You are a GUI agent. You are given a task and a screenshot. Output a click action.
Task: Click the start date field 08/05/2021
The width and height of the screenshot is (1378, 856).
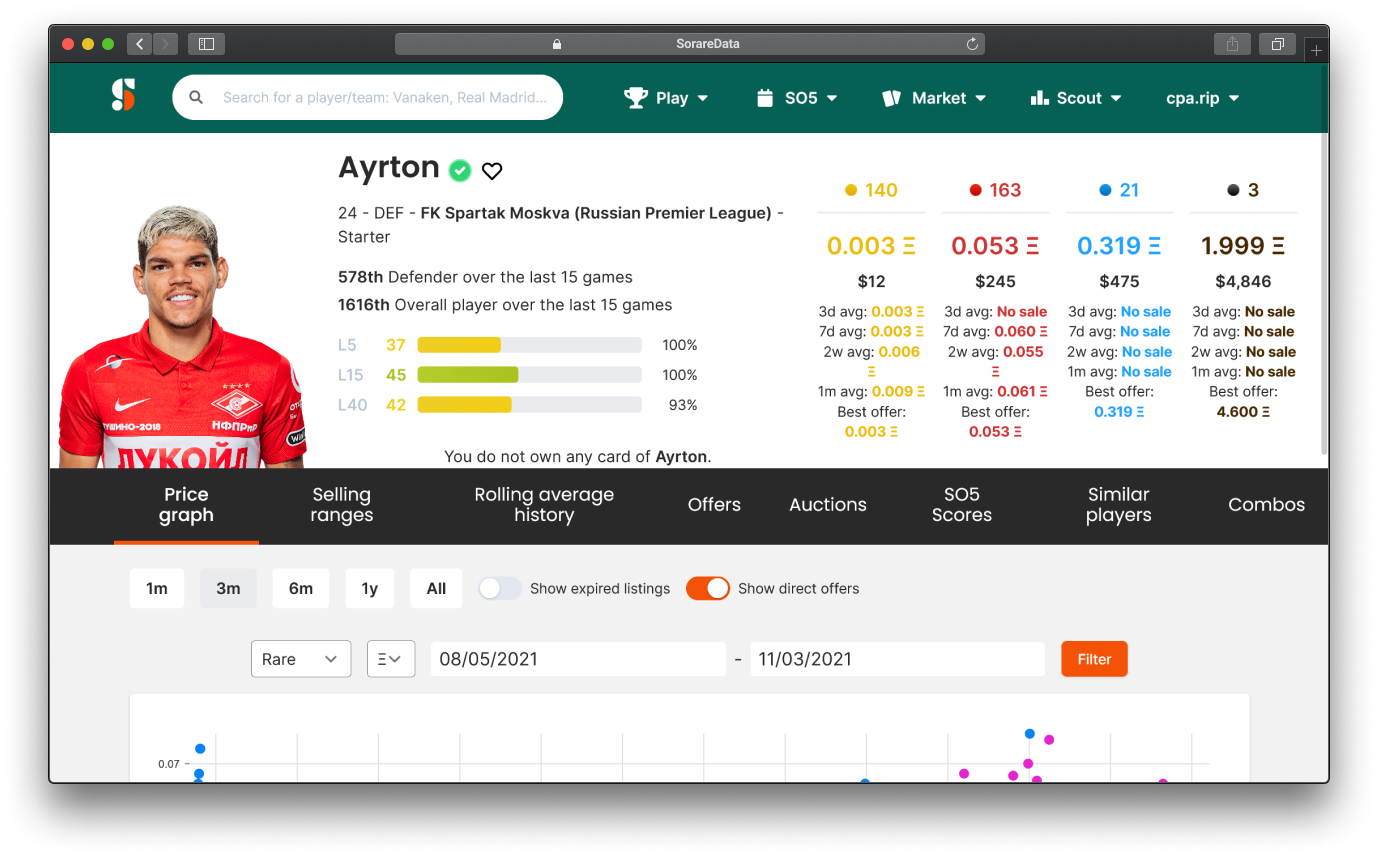578,659
